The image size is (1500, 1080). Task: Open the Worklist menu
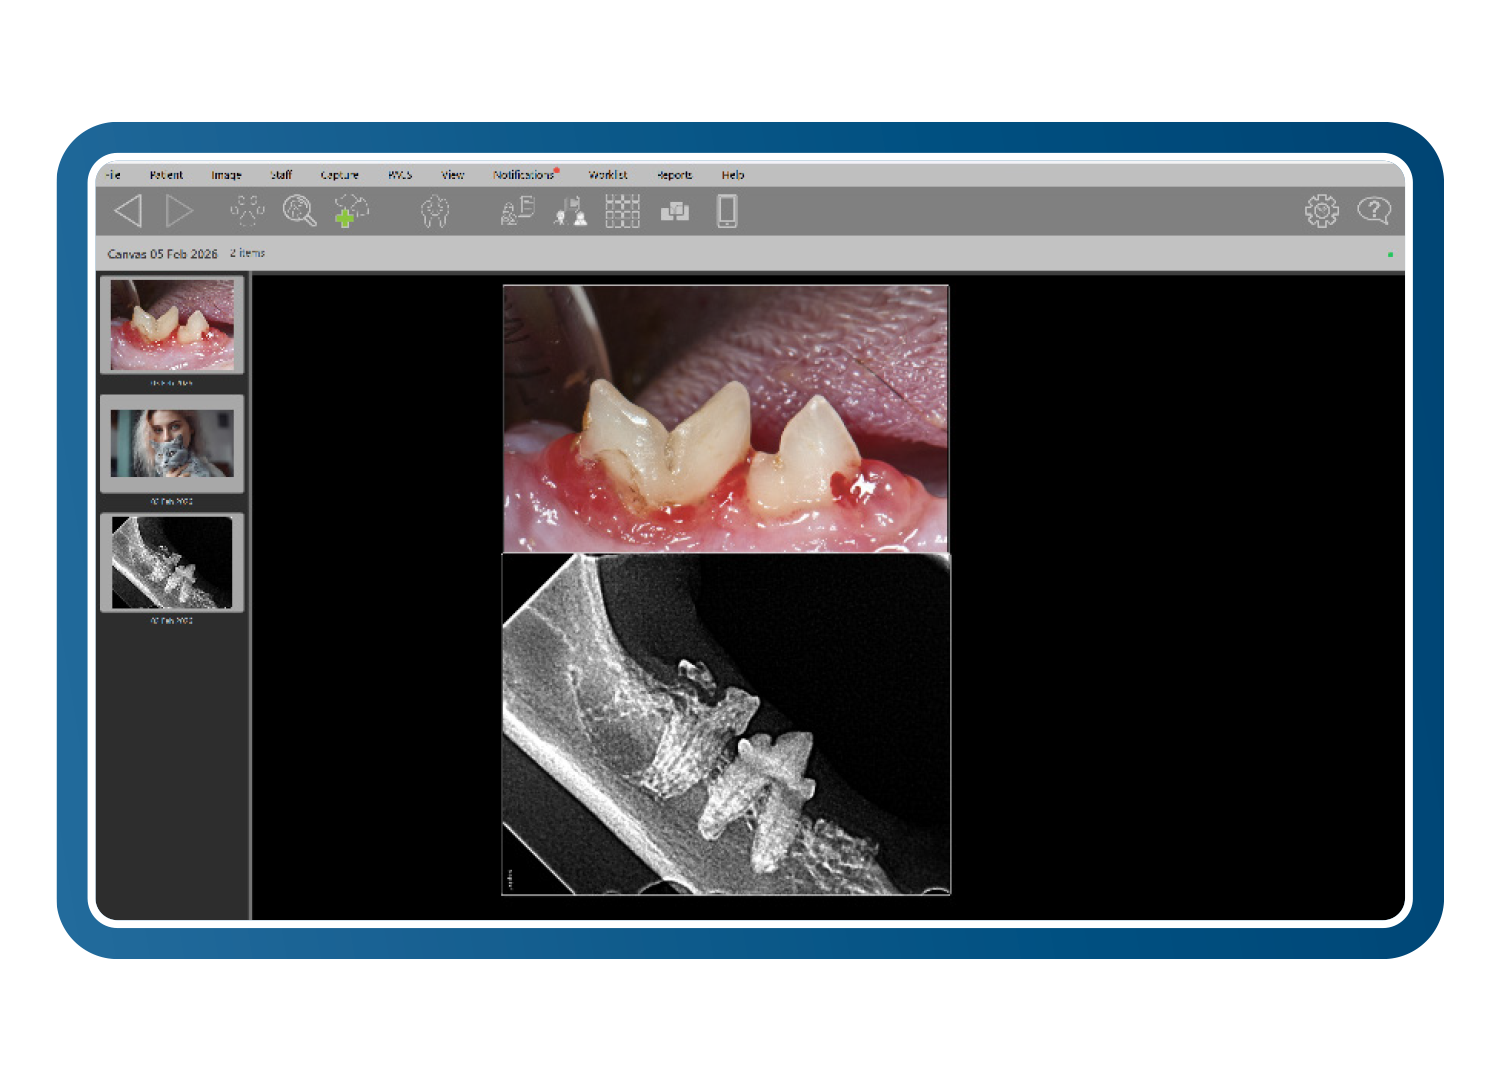[608, 175]
